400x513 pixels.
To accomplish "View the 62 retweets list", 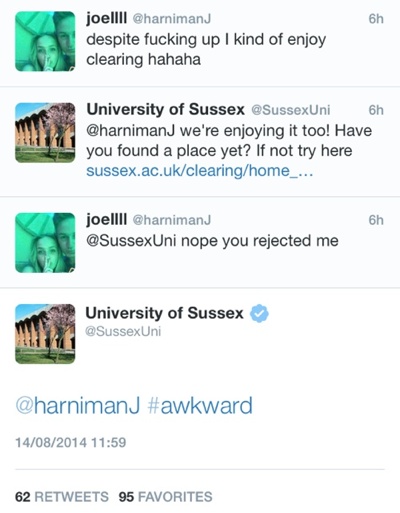I will tap(62, 497).
